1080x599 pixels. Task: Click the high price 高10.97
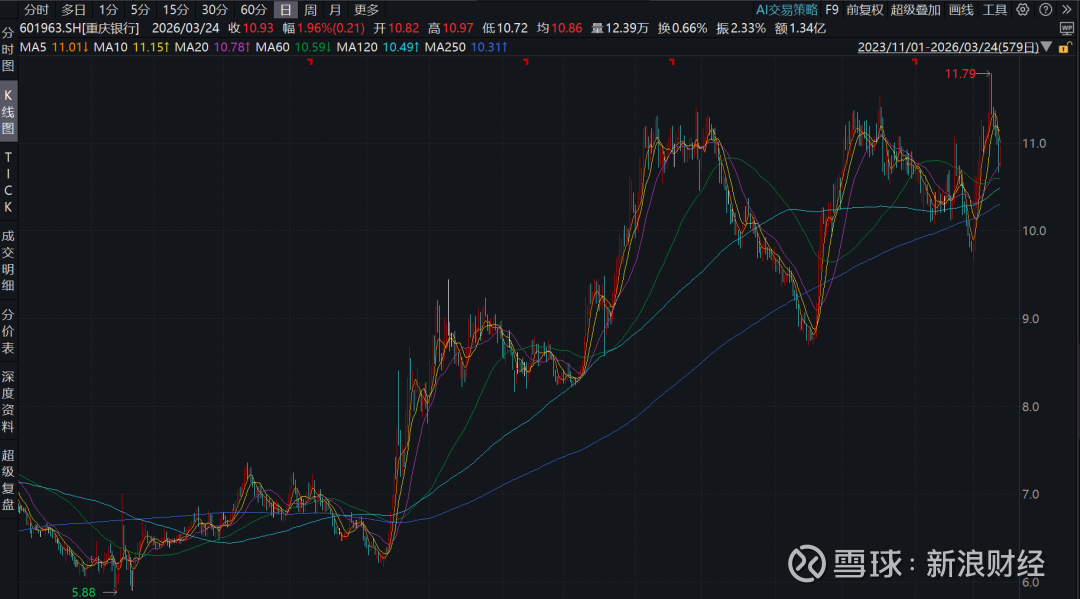pos(450,28)
